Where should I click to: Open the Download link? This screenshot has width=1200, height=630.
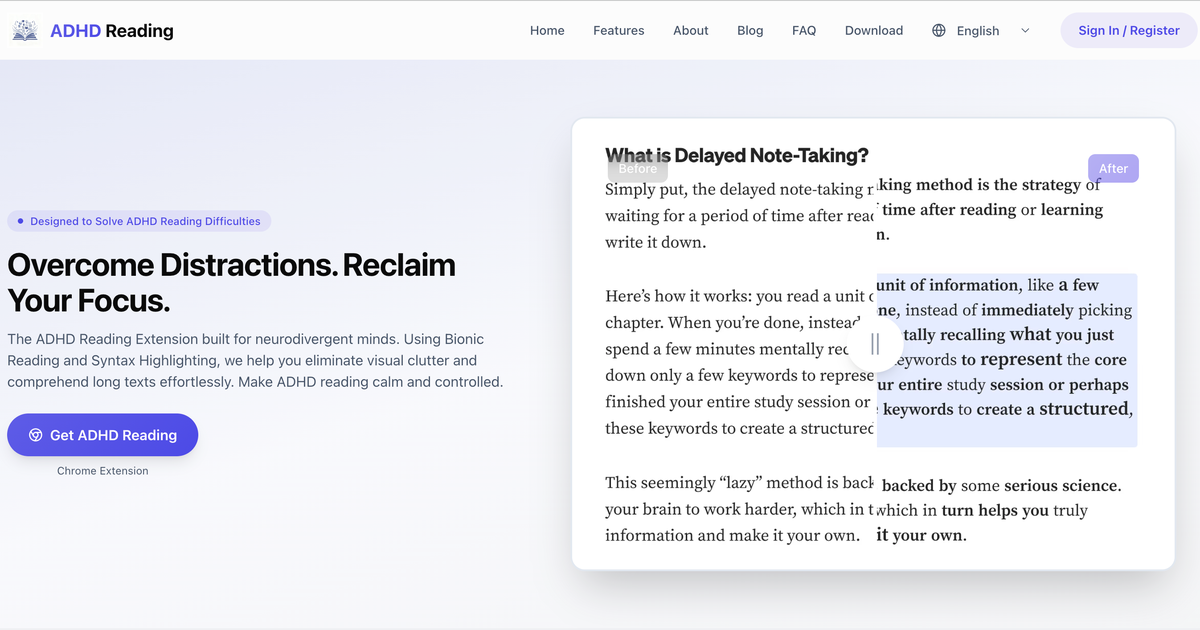[873, 30]
